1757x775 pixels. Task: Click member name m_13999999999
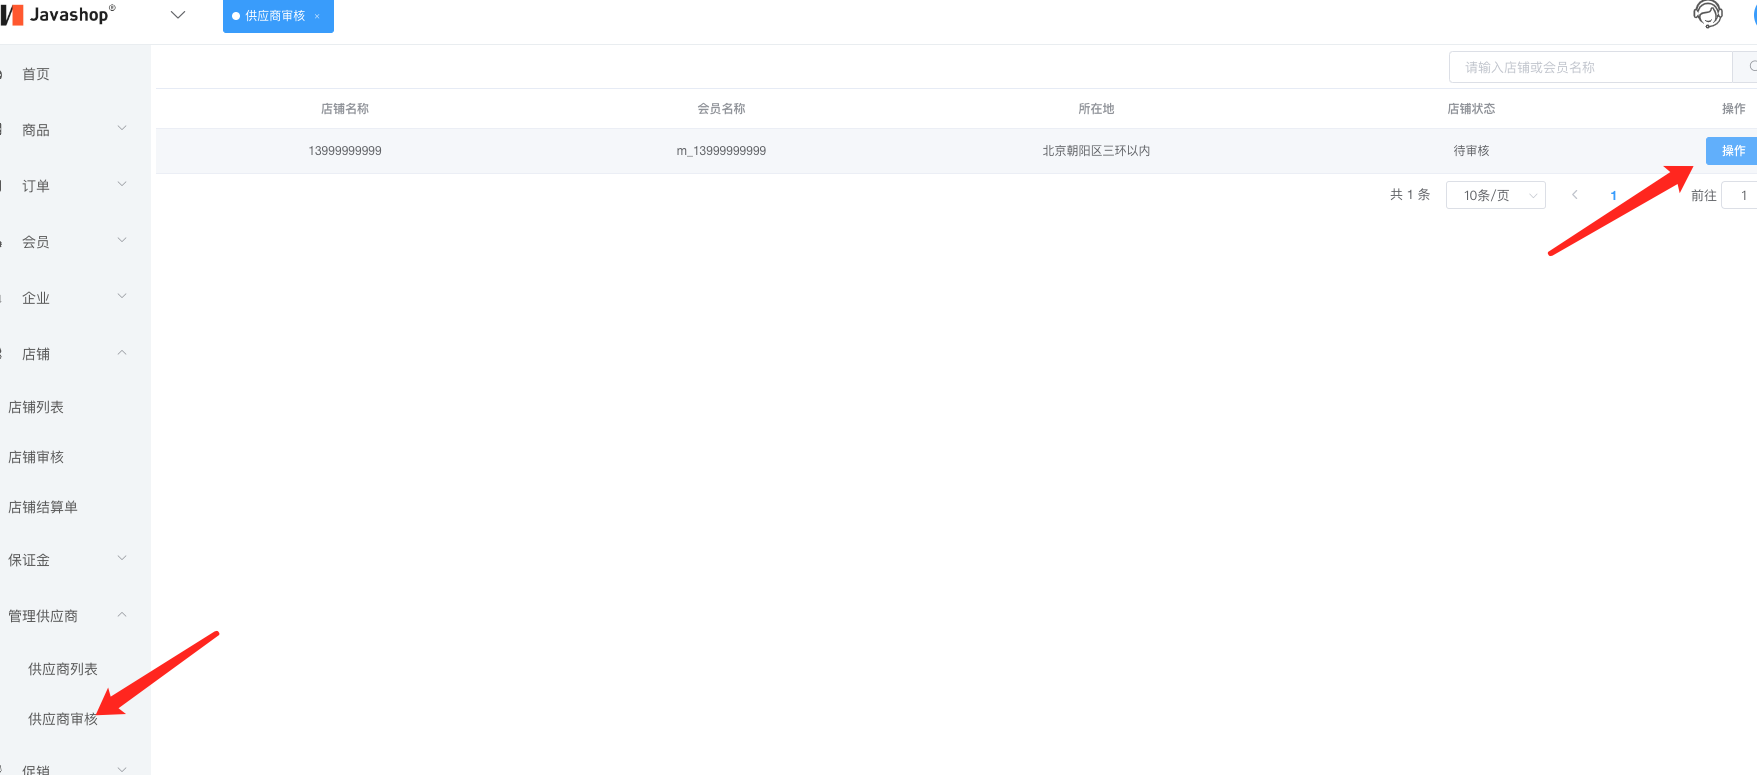point(721,151)
